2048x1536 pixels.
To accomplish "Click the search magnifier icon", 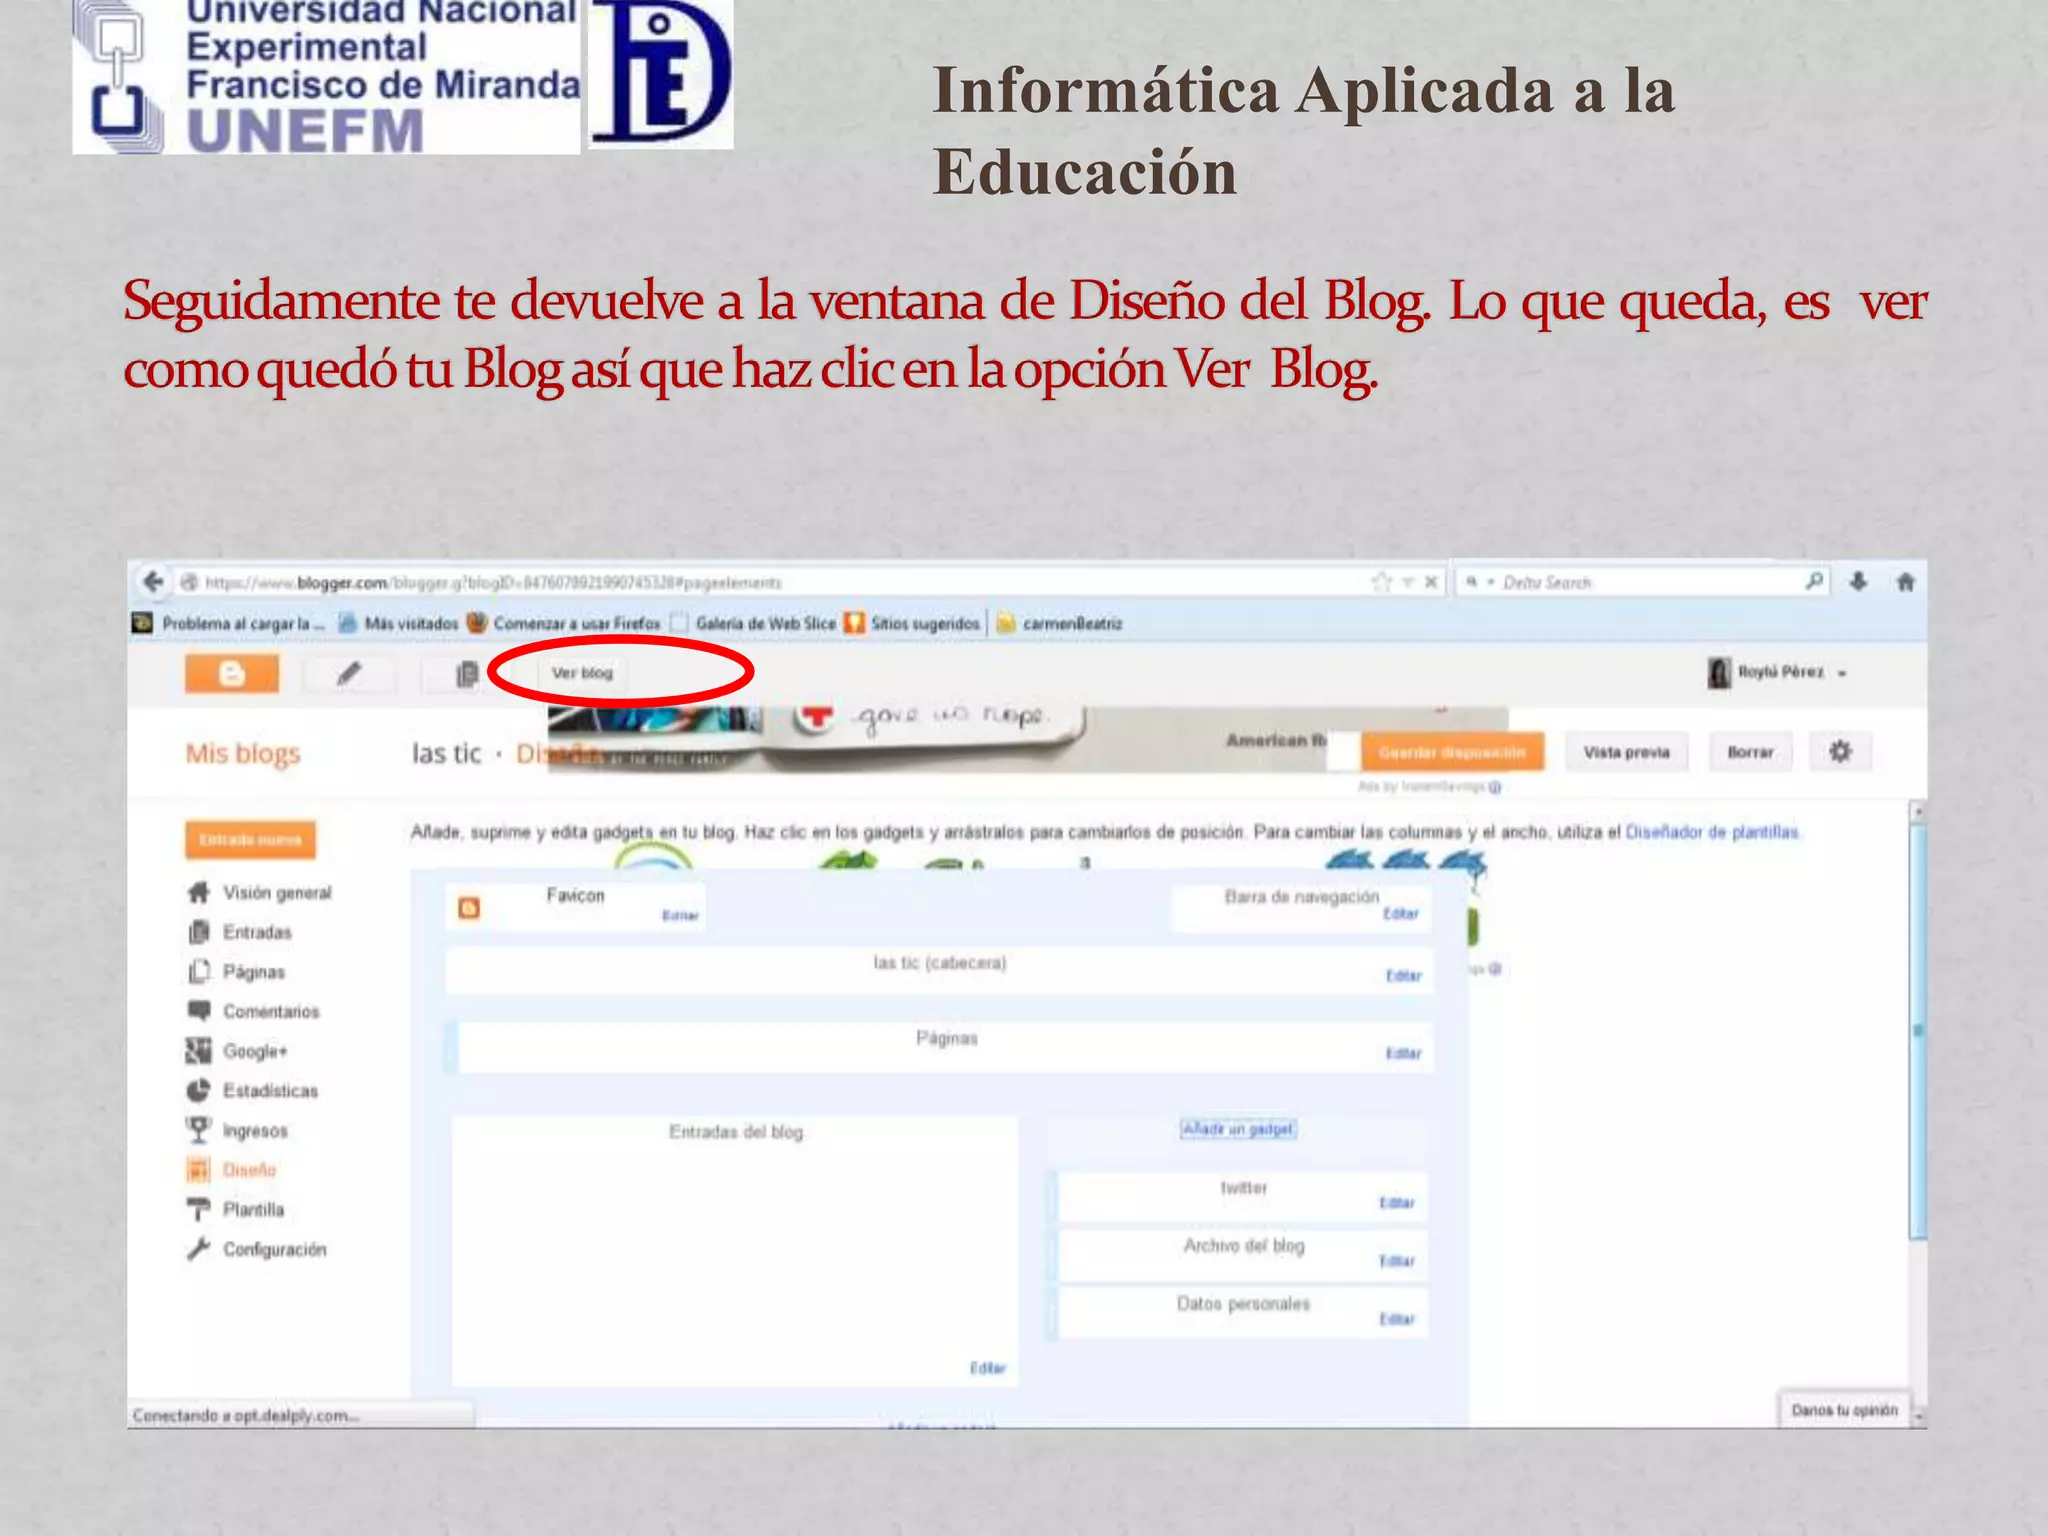I will pyautogui.click(x=1814, y=581).
